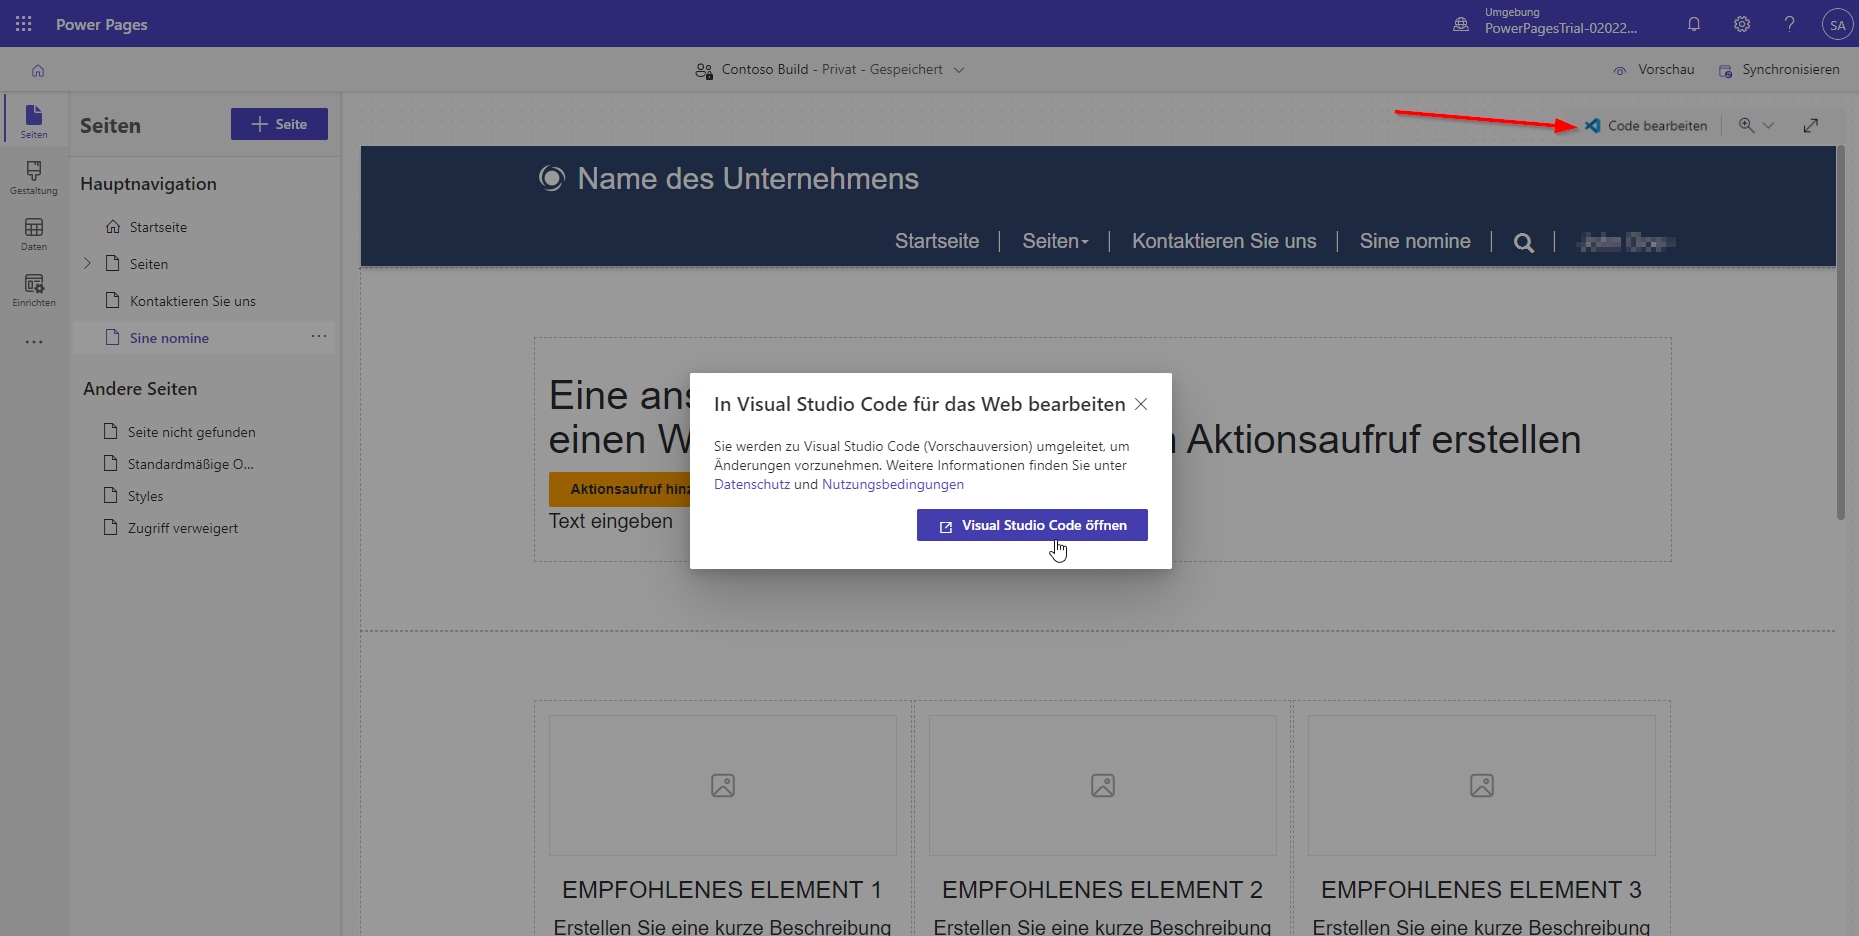
Task: Open the help question mark
Action: click(x=1790, y=24)
